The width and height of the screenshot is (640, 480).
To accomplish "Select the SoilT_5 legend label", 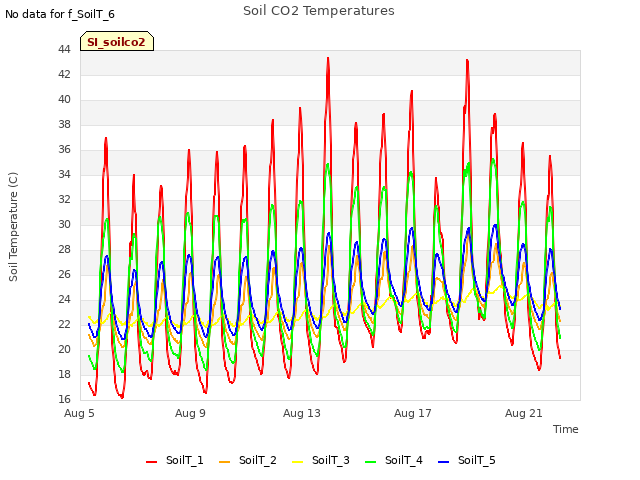I will [x=476, y=460].
